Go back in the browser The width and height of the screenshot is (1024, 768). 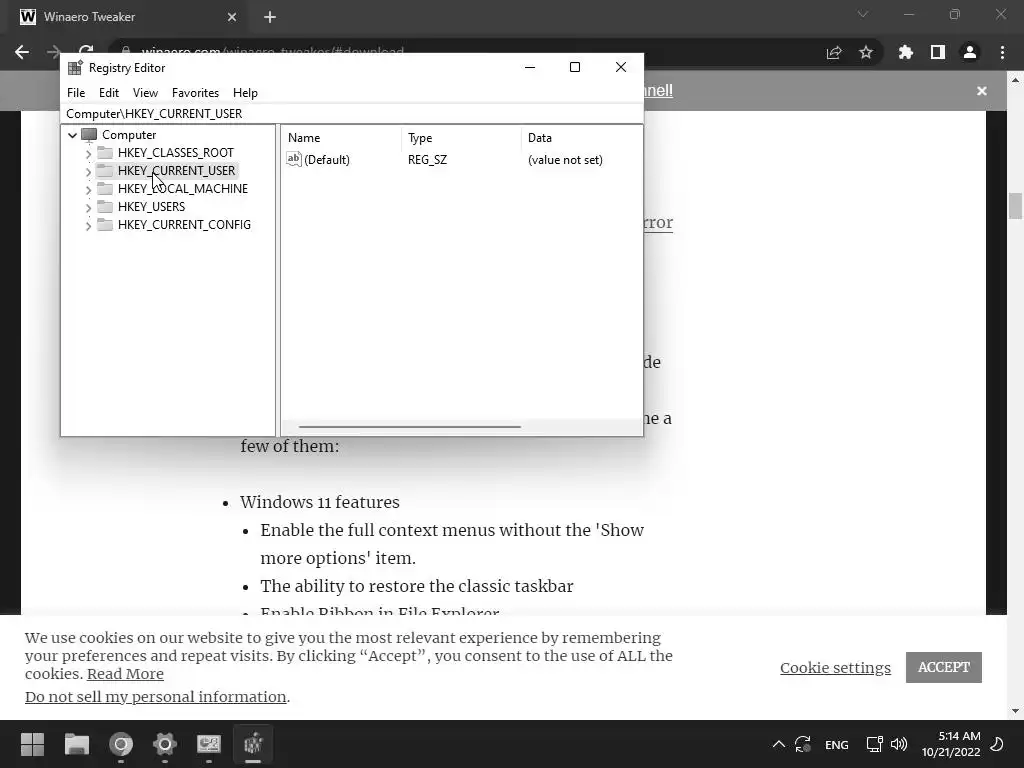pos(22,52)
